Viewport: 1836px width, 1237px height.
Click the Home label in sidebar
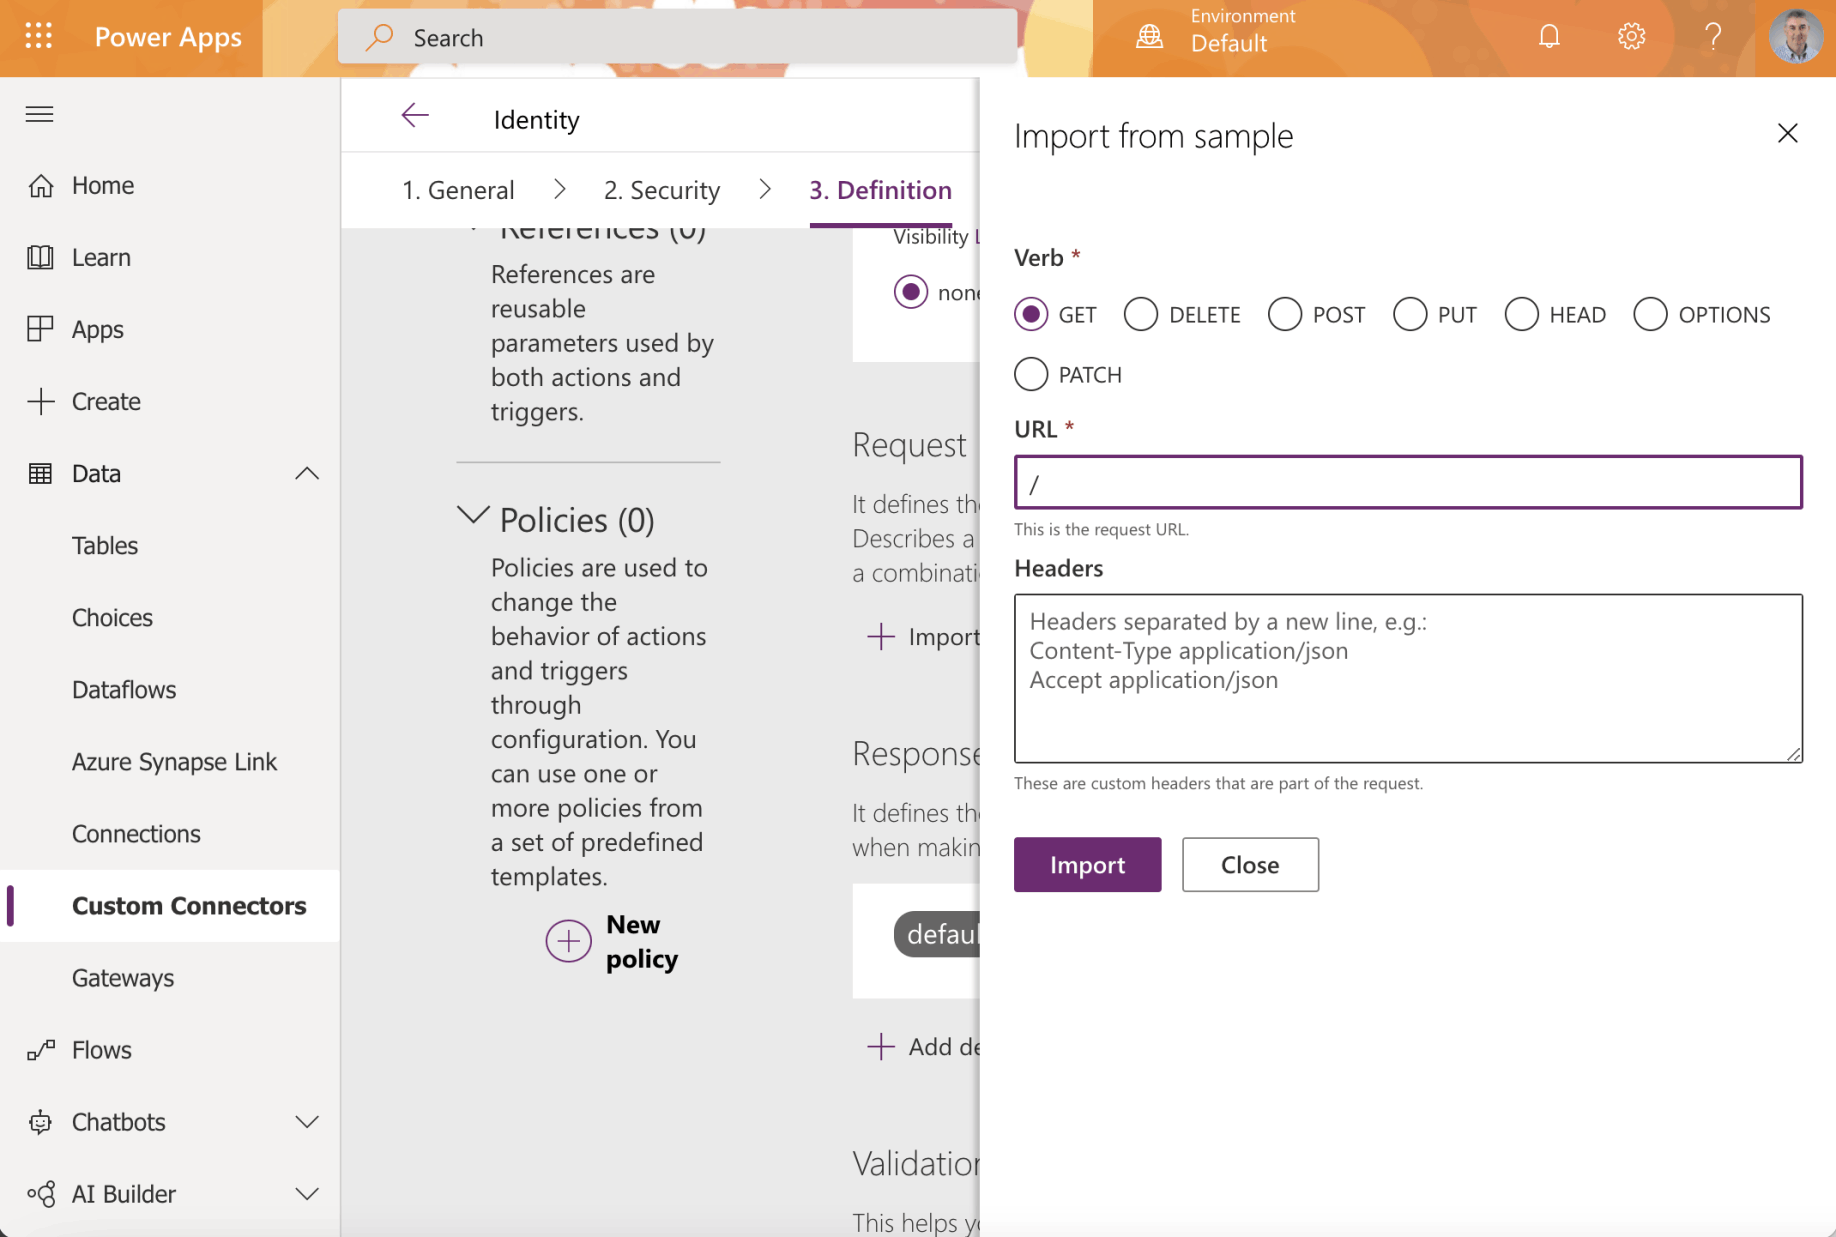(103, 186)
